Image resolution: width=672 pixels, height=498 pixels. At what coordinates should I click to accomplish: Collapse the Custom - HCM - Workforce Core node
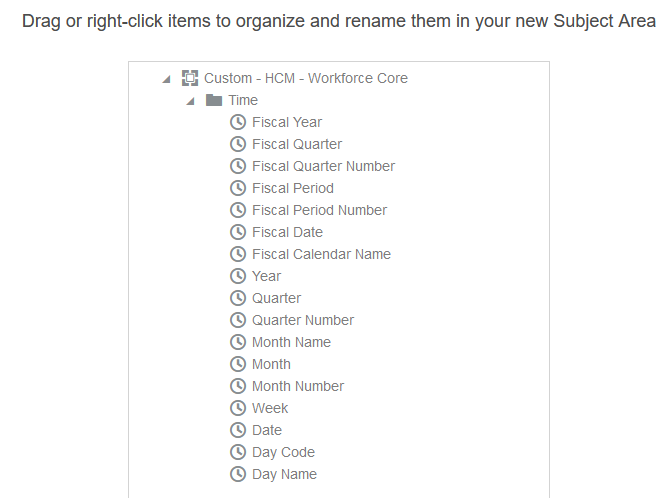click(166, 79)
